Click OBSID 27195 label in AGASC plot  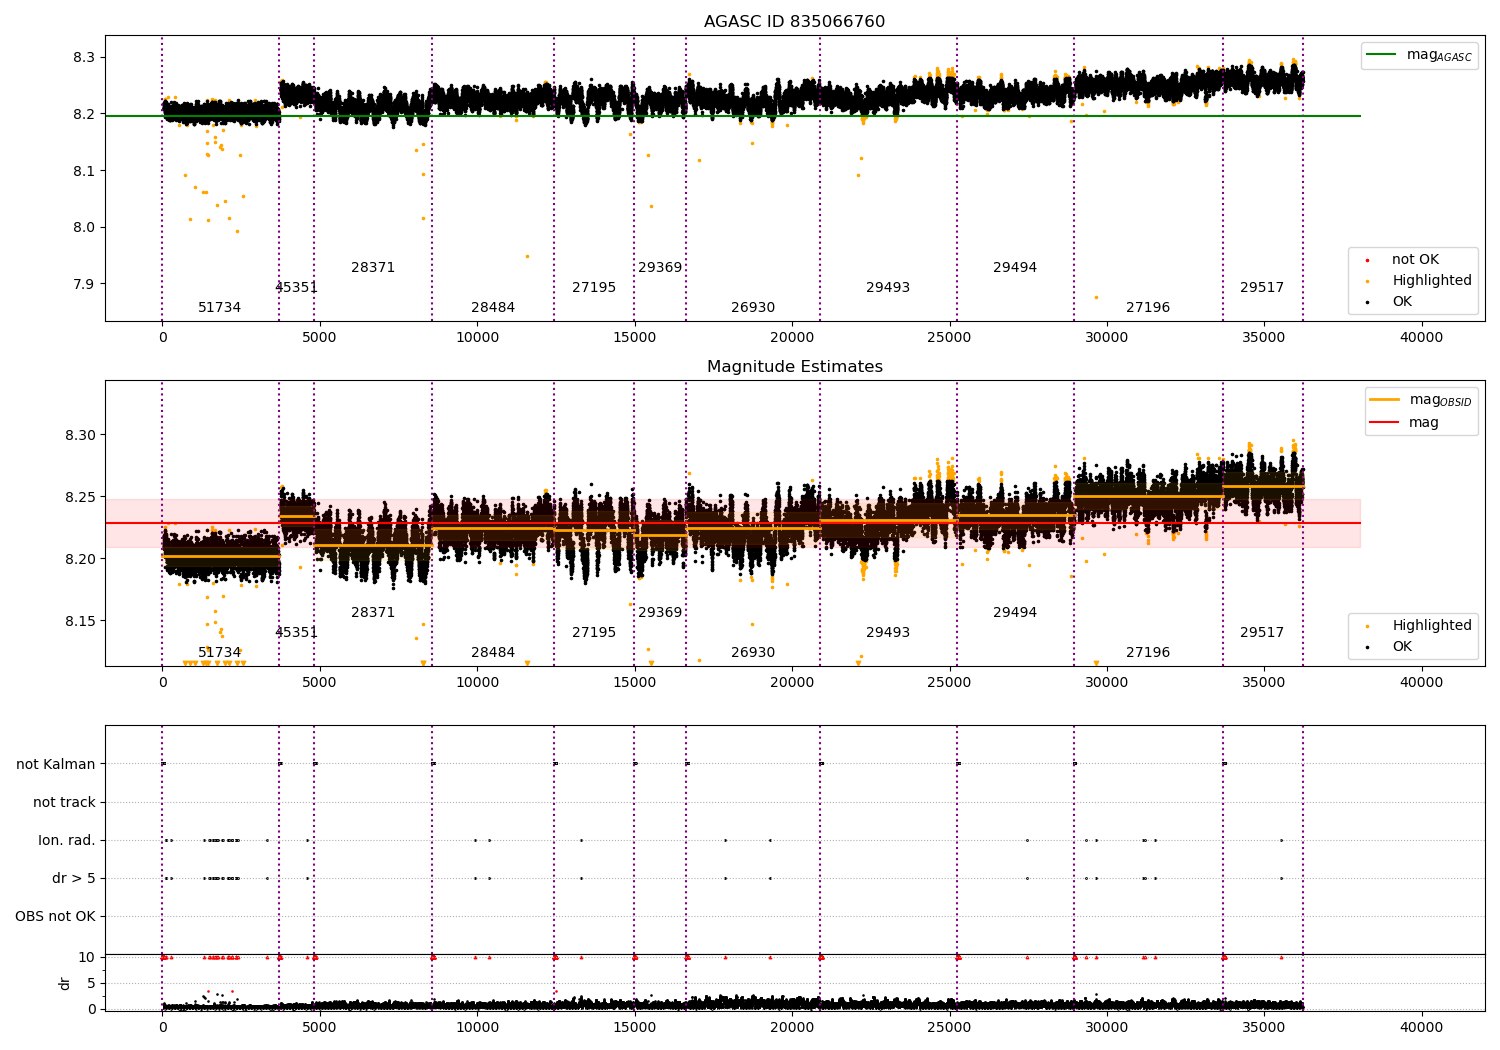594,288
